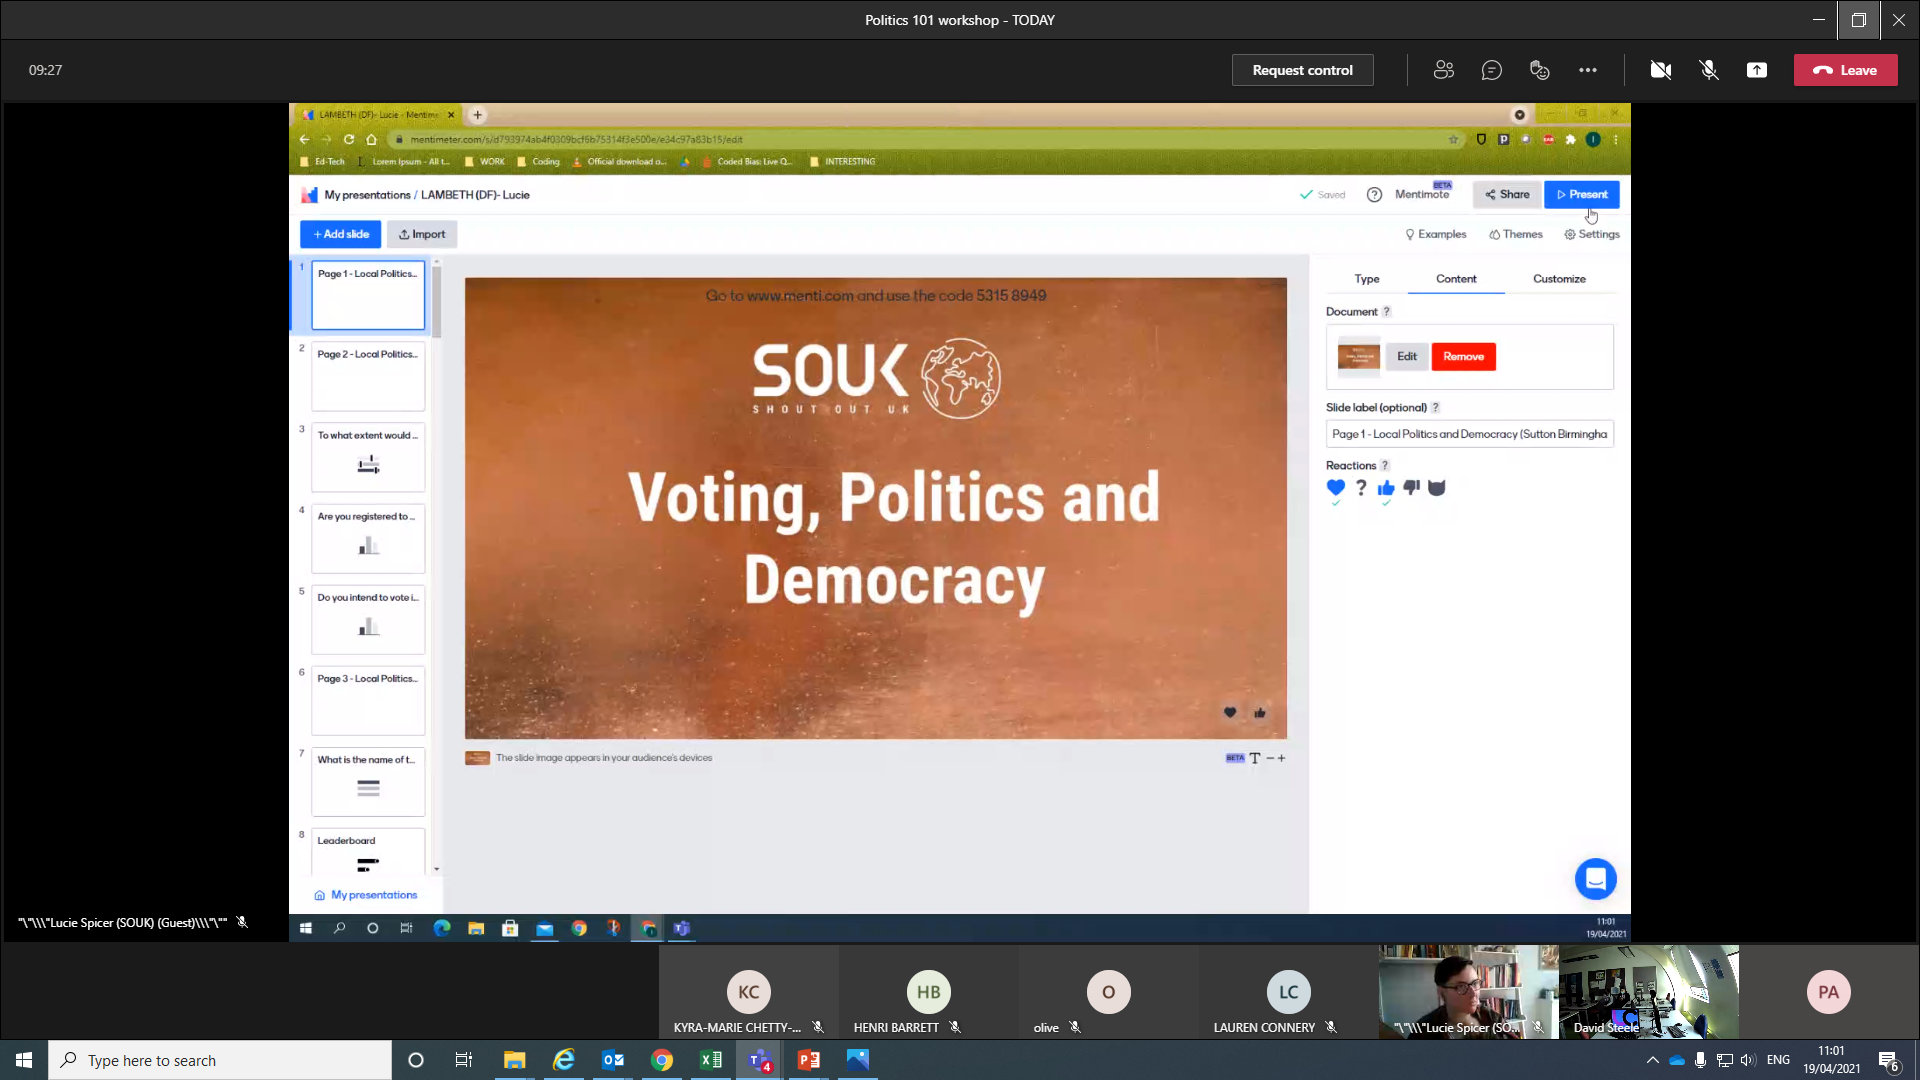Click the Share button in Mentimeter
Viewport: 1920px width, 1080px height.
click(1506, 194)
